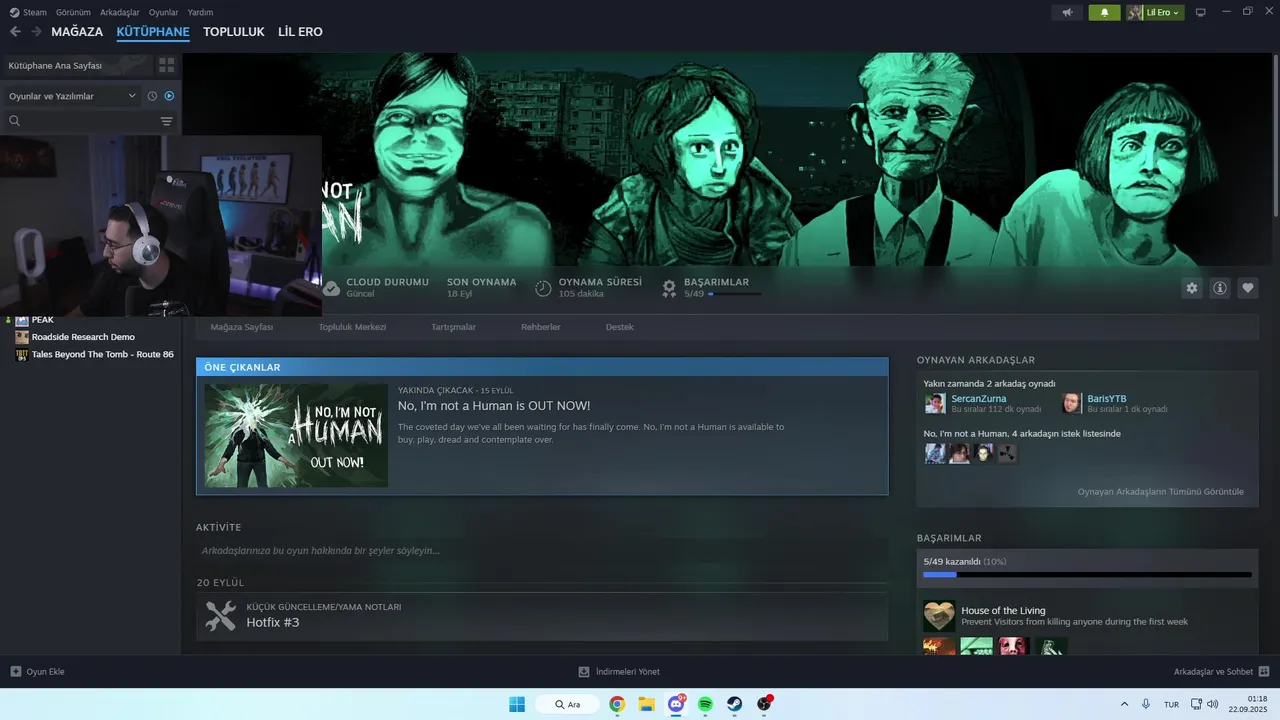
Task: Open the announcements megaphone icon
Action: 1068,12
